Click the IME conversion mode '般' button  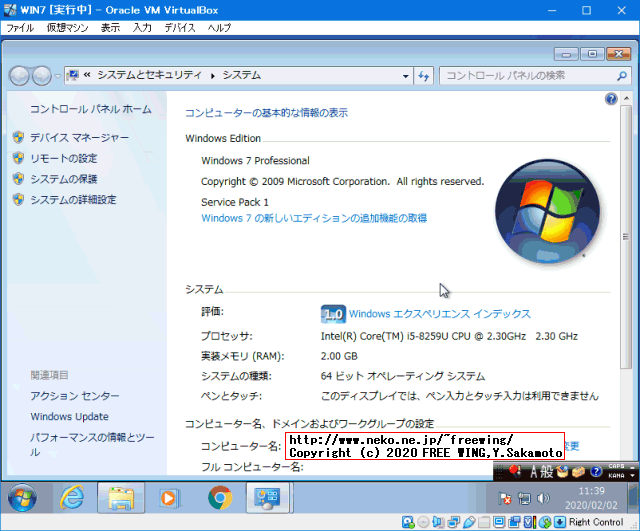547,472
